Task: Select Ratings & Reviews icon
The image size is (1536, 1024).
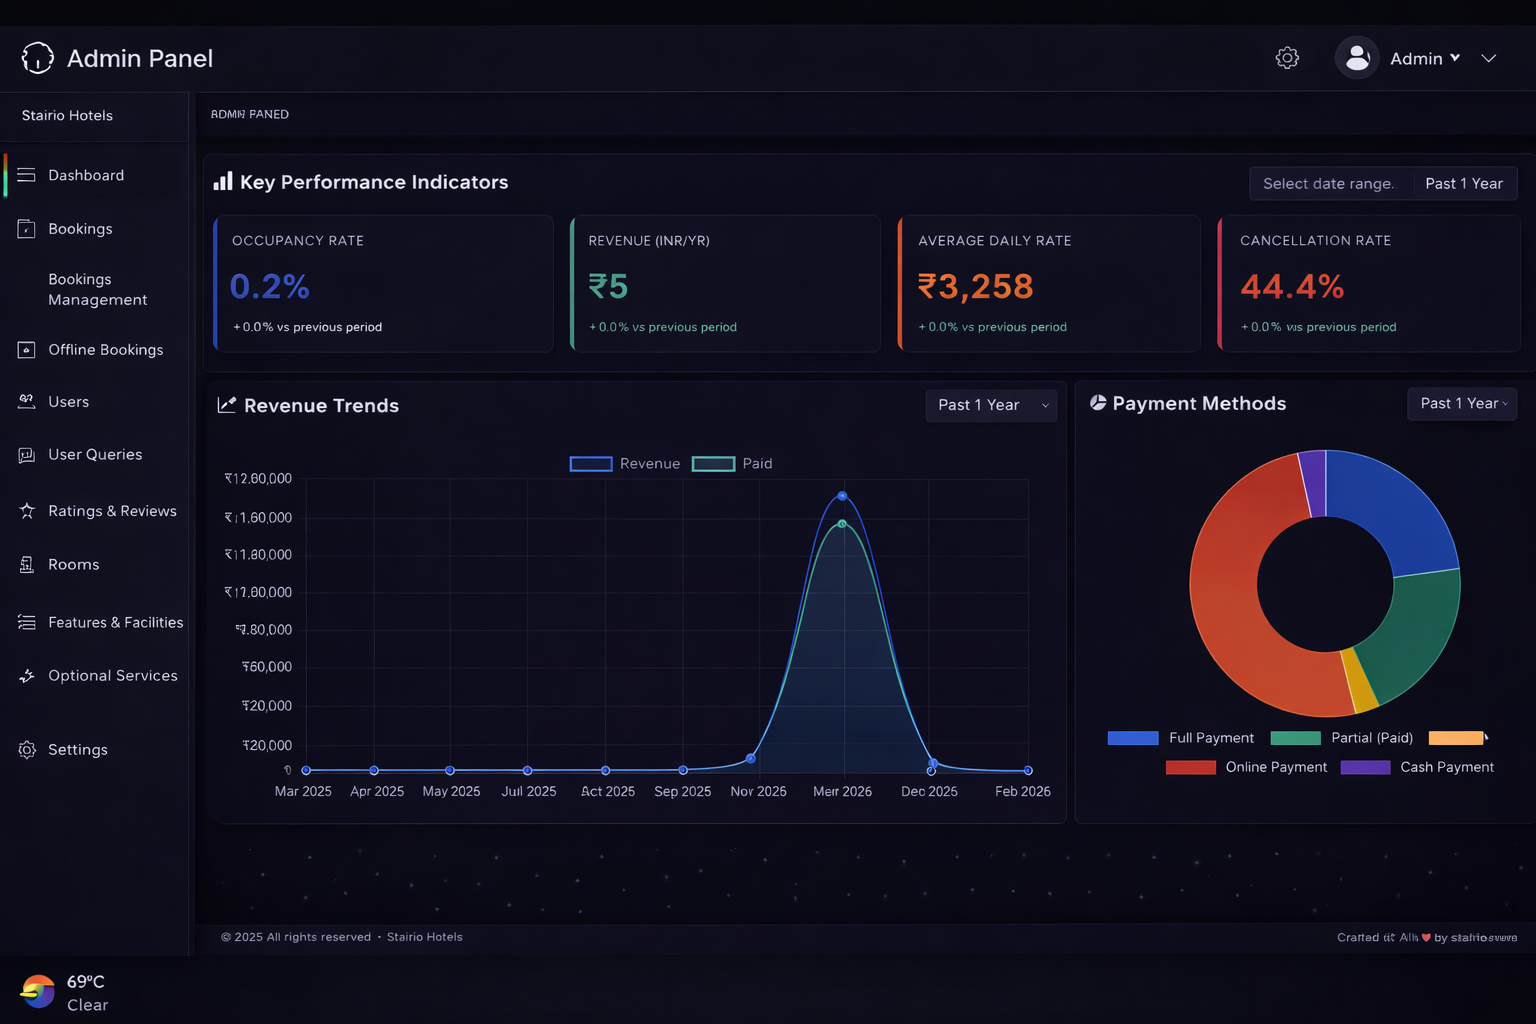Action: (26, 510)
